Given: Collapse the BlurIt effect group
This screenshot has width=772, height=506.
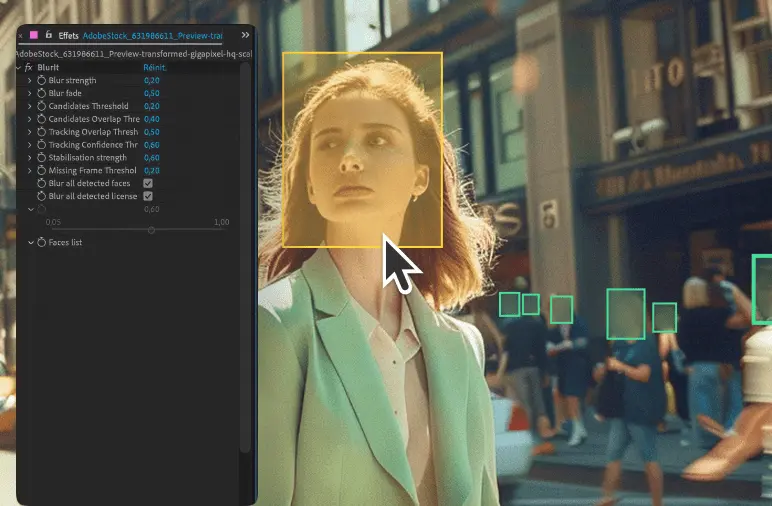Looking at the screenshot, I should [19, 67].
